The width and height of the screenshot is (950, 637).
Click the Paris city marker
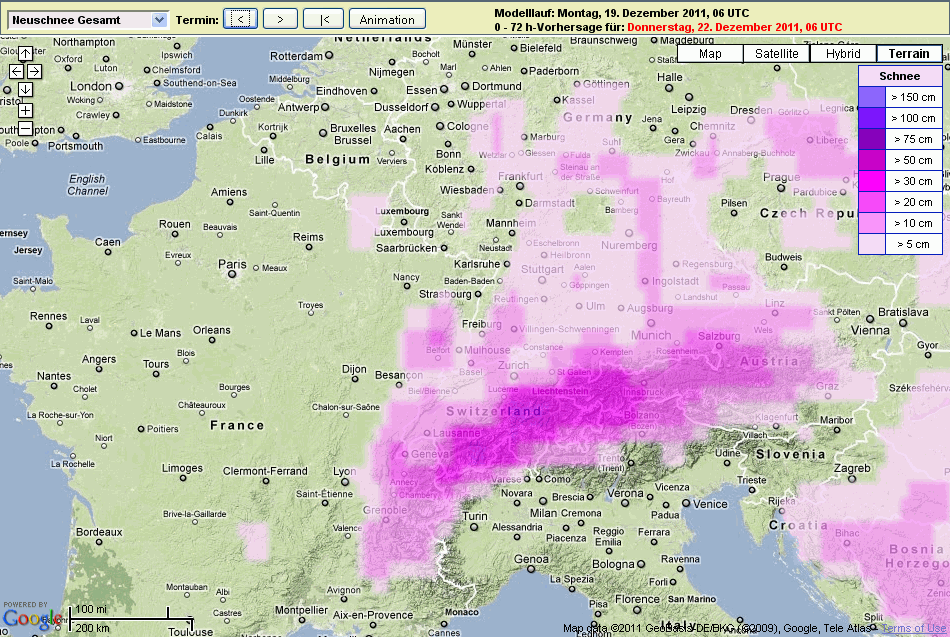pyautogui.click(x=232, y=275)
